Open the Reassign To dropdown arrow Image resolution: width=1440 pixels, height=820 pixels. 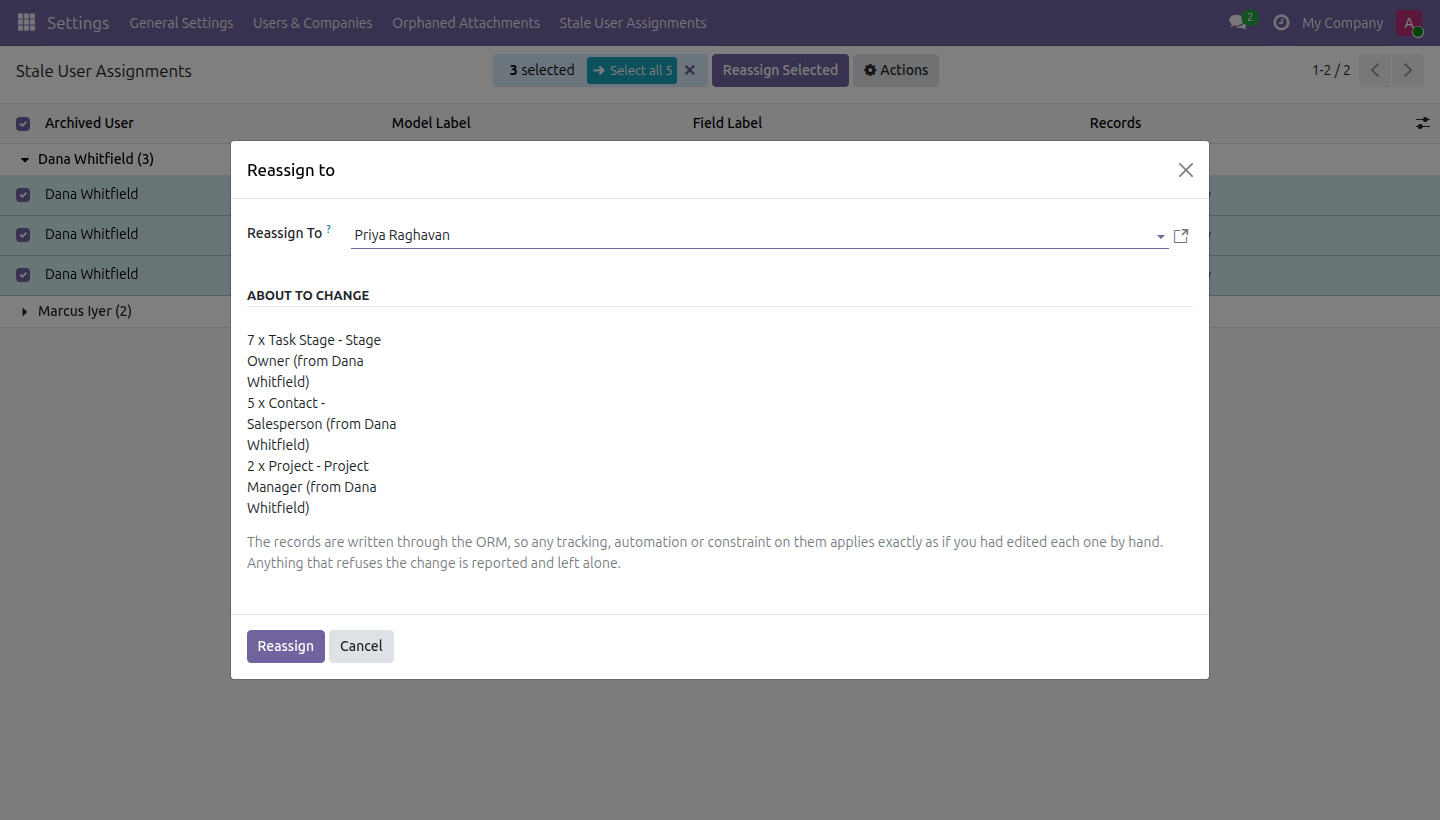point(1160,237)
